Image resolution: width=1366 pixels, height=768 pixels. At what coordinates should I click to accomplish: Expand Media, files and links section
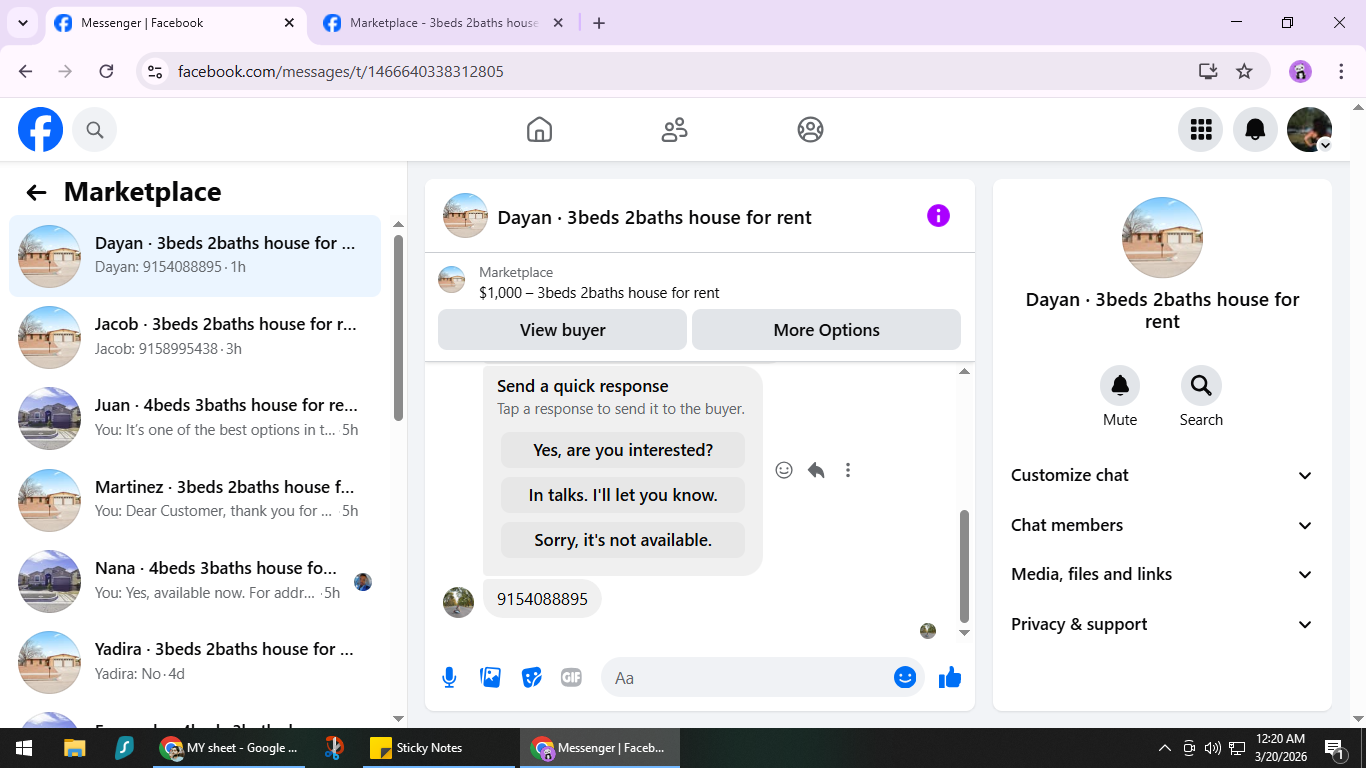1162,574
